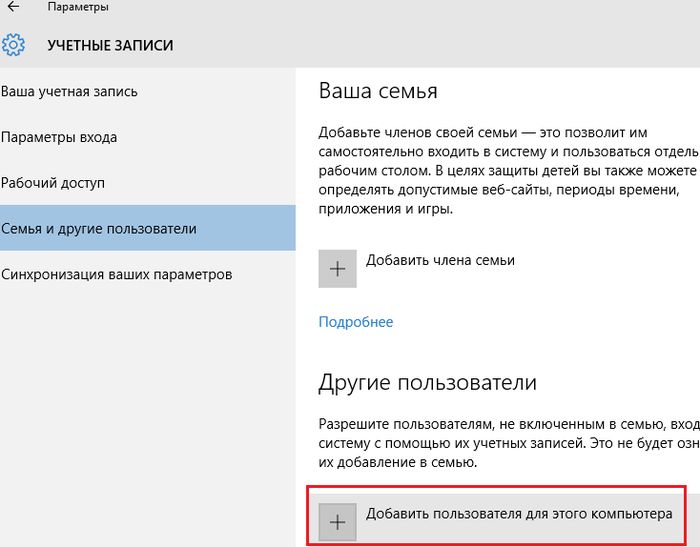Open "Ваша учетная запись" section

[x=69, y=92]
